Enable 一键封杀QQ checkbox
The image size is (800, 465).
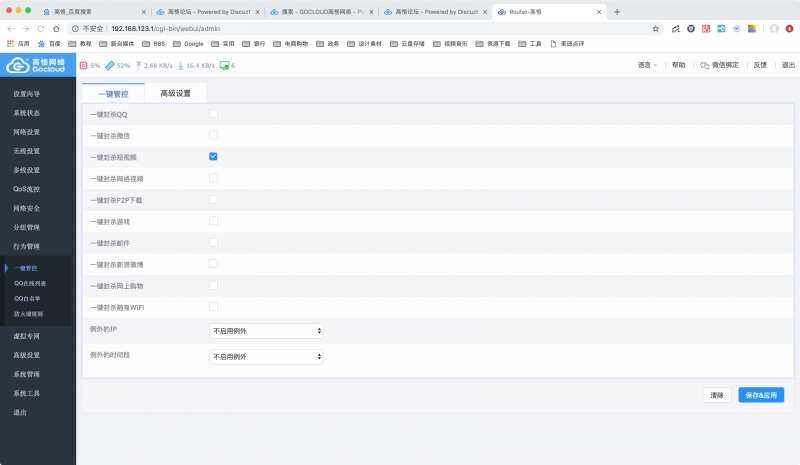tap(213, 114)
